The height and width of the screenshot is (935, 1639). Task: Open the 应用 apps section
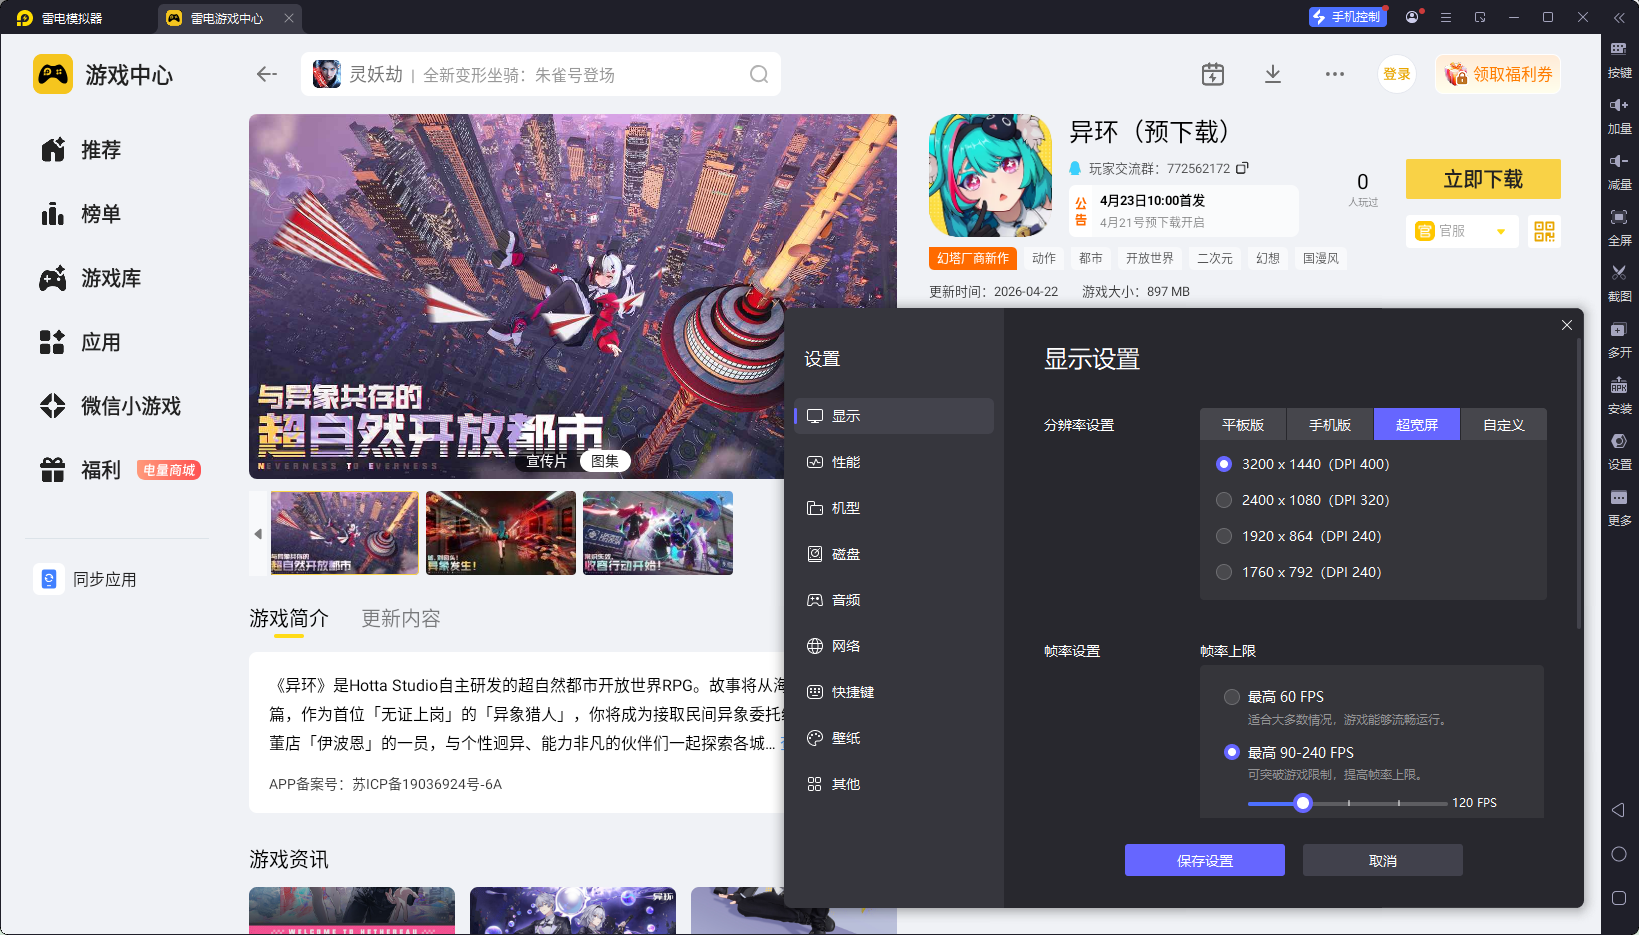[x=80, y=342]
